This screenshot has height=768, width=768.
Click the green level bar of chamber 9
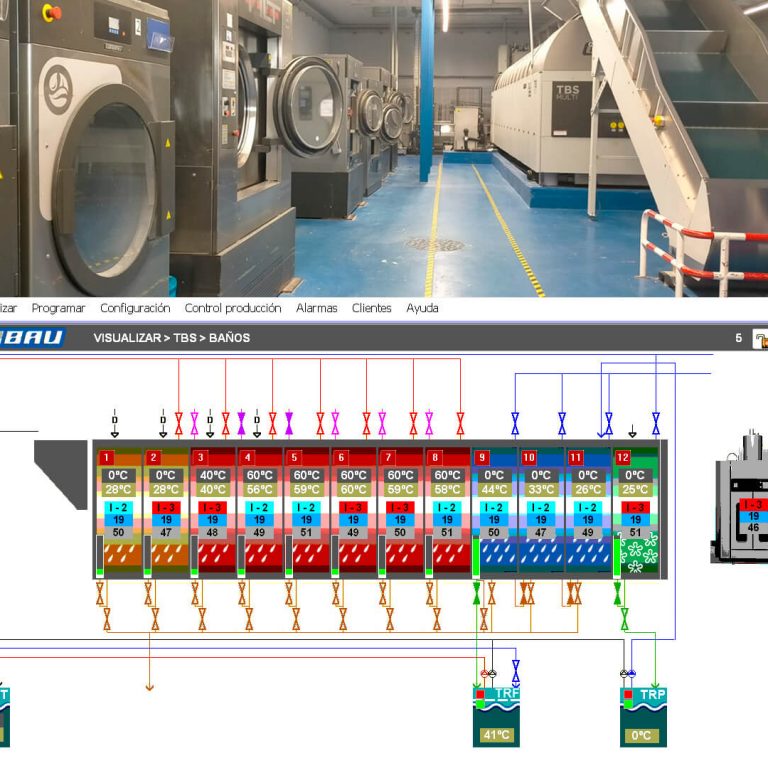(x=475, y=556)
